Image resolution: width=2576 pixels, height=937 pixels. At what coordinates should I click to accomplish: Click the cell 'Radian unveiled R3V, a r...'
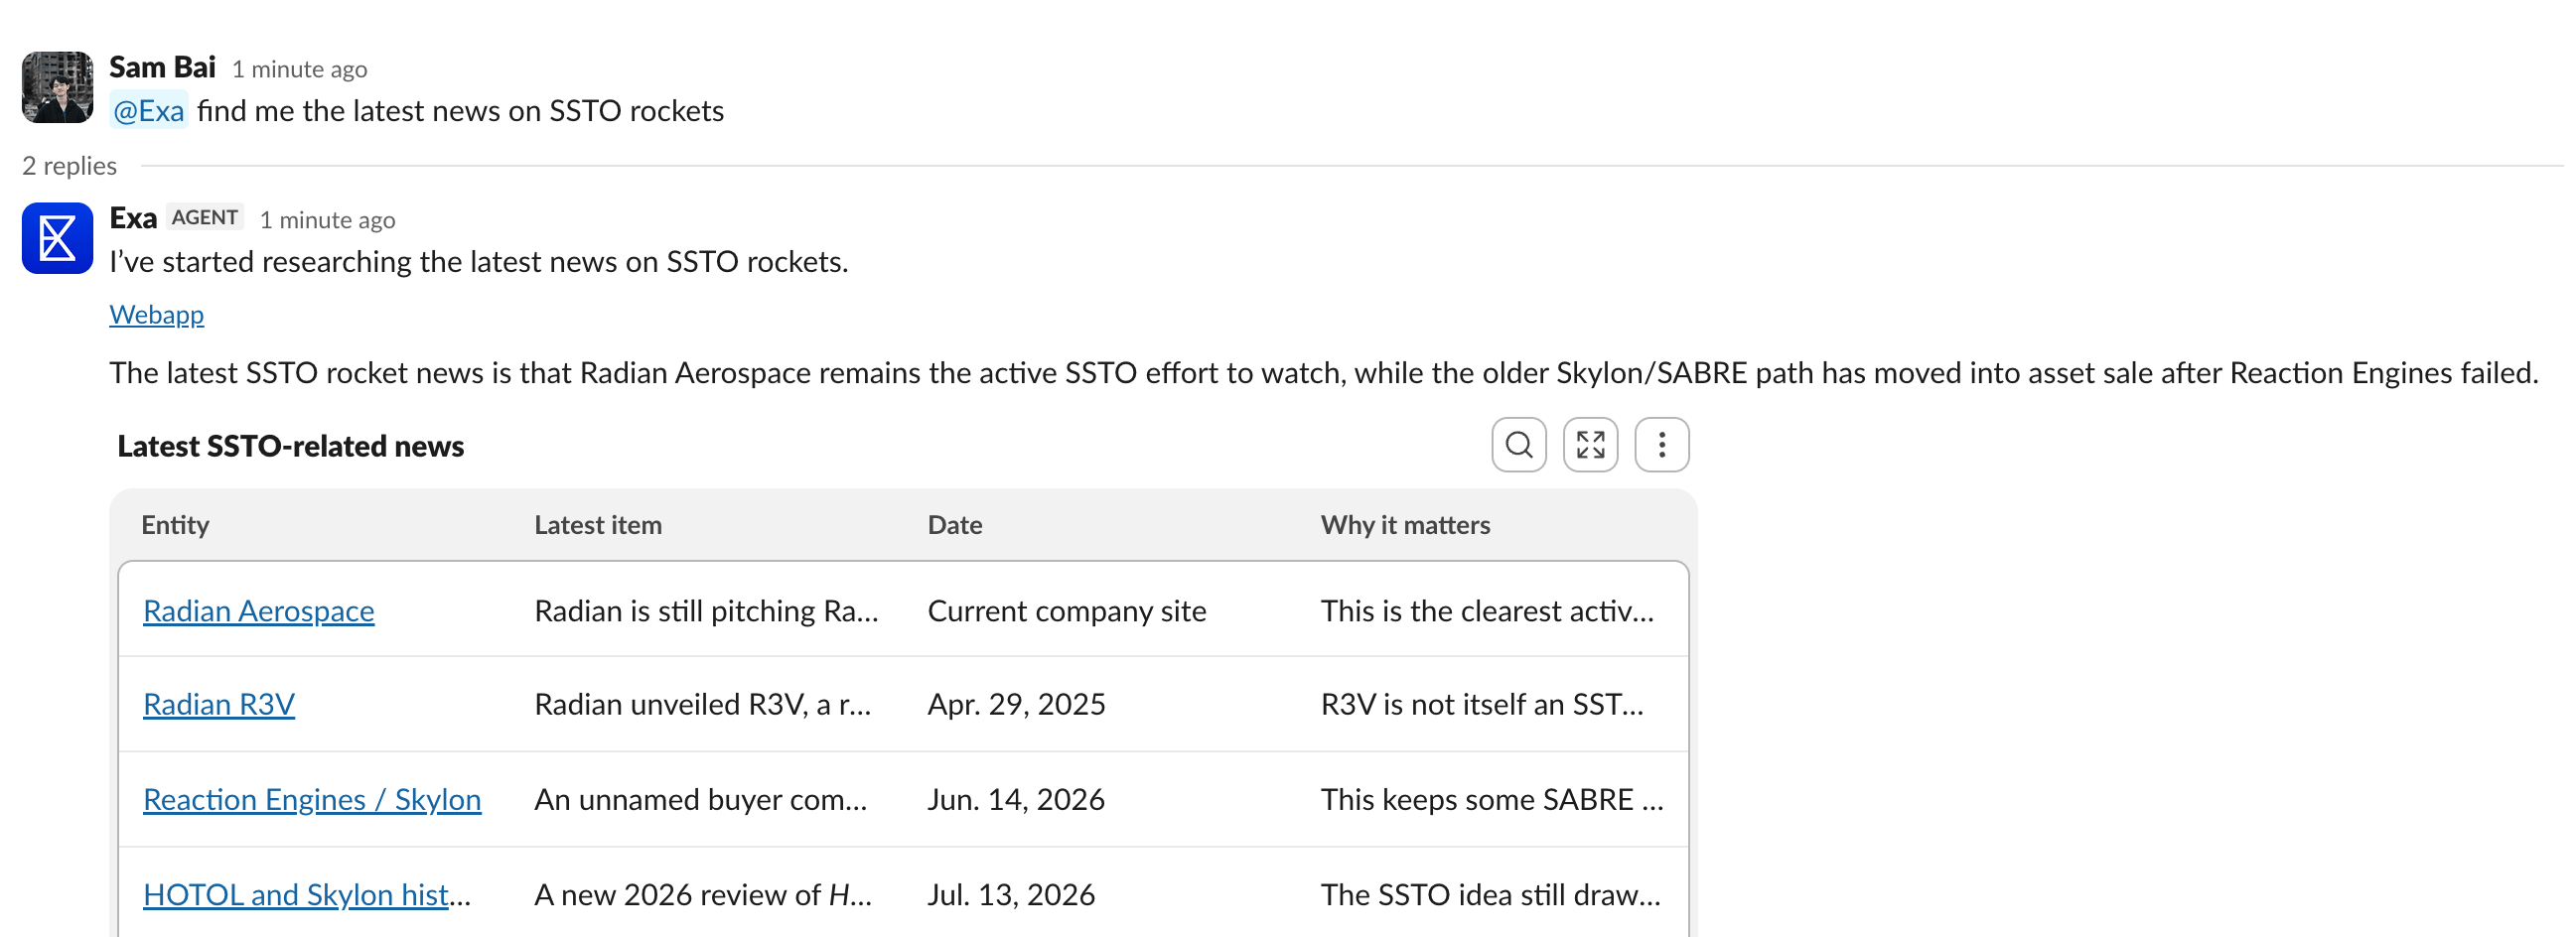click(702, 704)
